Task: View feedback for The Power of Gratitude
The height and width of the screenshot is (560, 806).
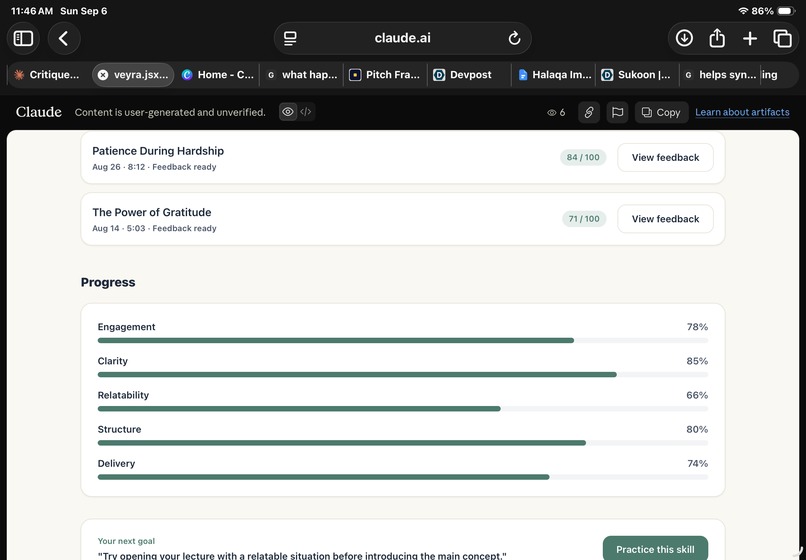Action: point(665,219)
